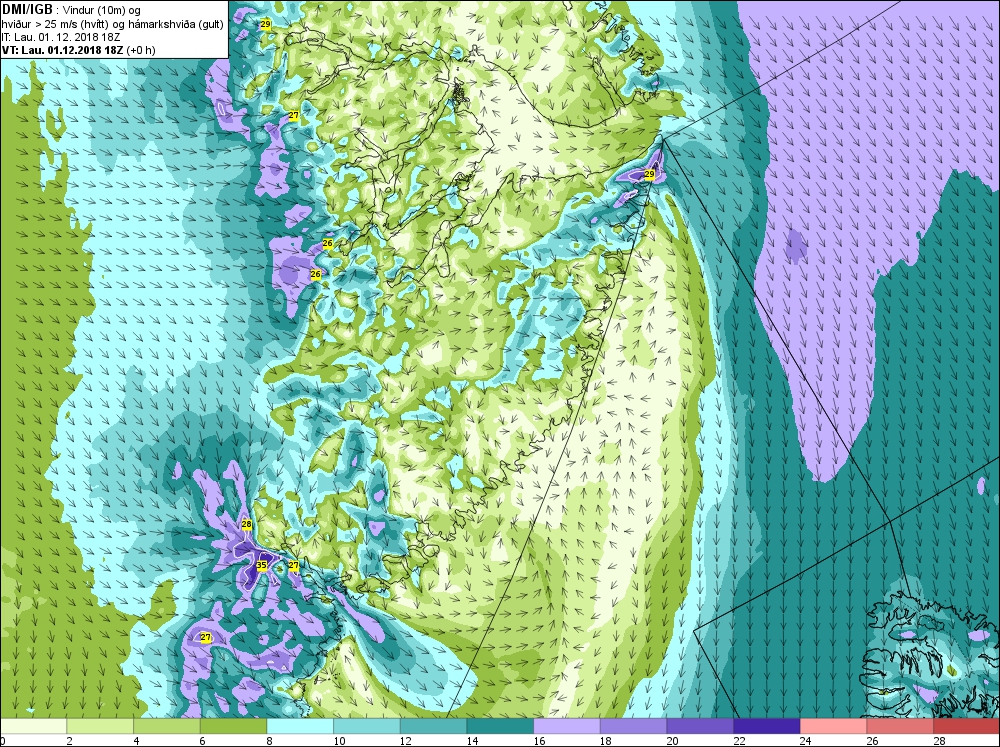This screenshot has height=747, width=1000.
Task: Click the 10–12 m/s legend color swatch
Action: tap(367, 727)
